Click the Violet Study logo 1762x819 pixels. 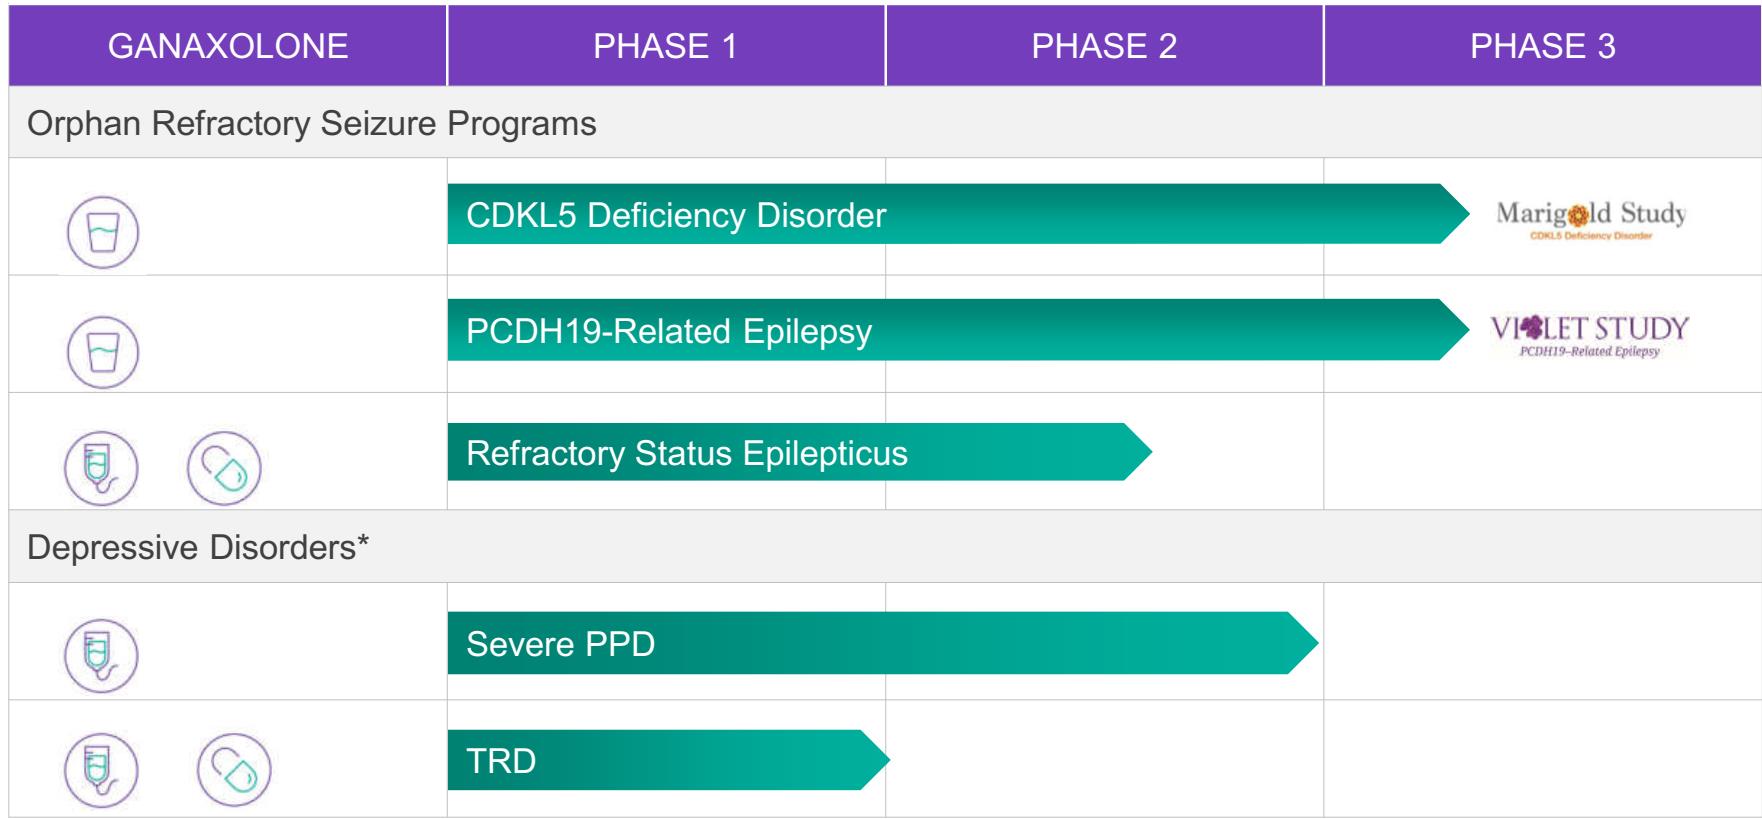(1590, 335)
